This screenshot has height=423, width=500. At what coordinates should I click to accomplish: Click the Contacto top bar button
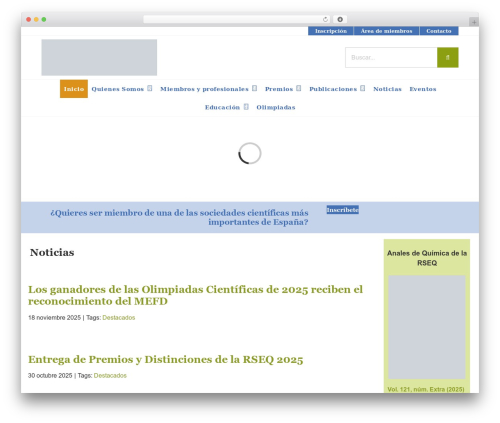(439, 31)
